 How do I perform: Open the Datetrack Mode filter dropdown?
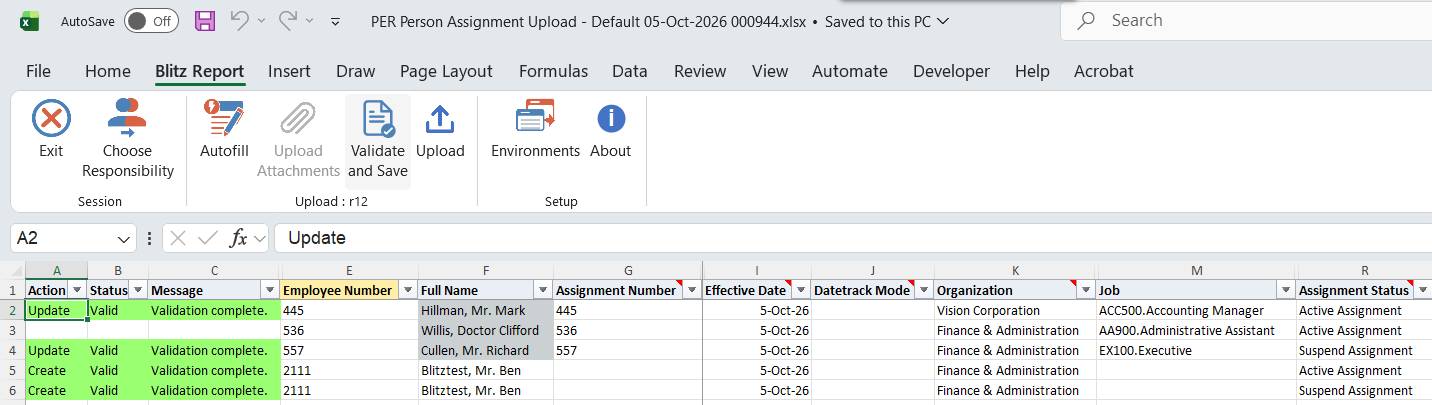click(923, 290)
